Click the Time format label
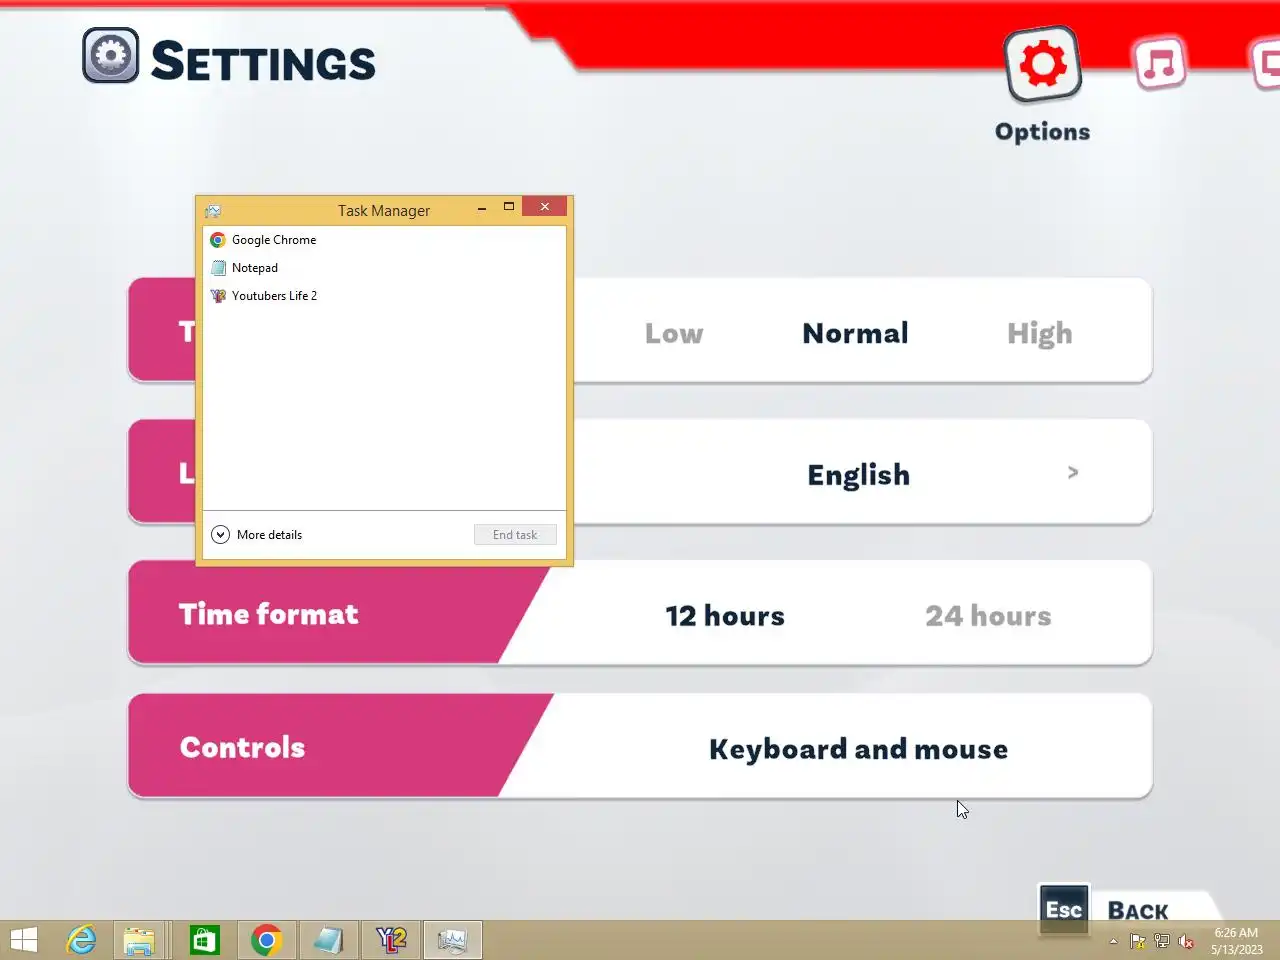The width and height of the screenshot is (1280, 960). point(268,614)
